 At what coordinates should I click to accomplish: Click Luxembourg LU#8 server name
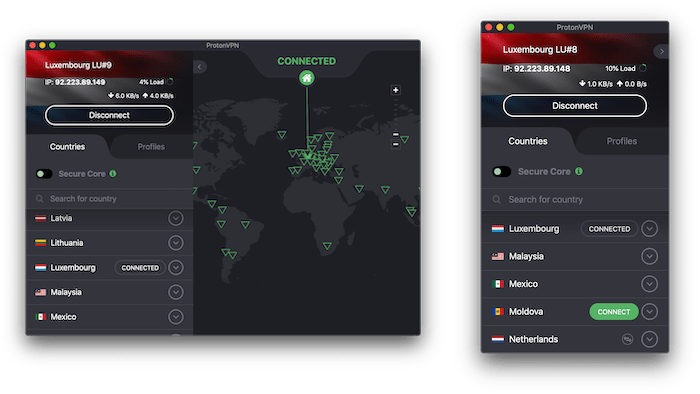[540, 50]
